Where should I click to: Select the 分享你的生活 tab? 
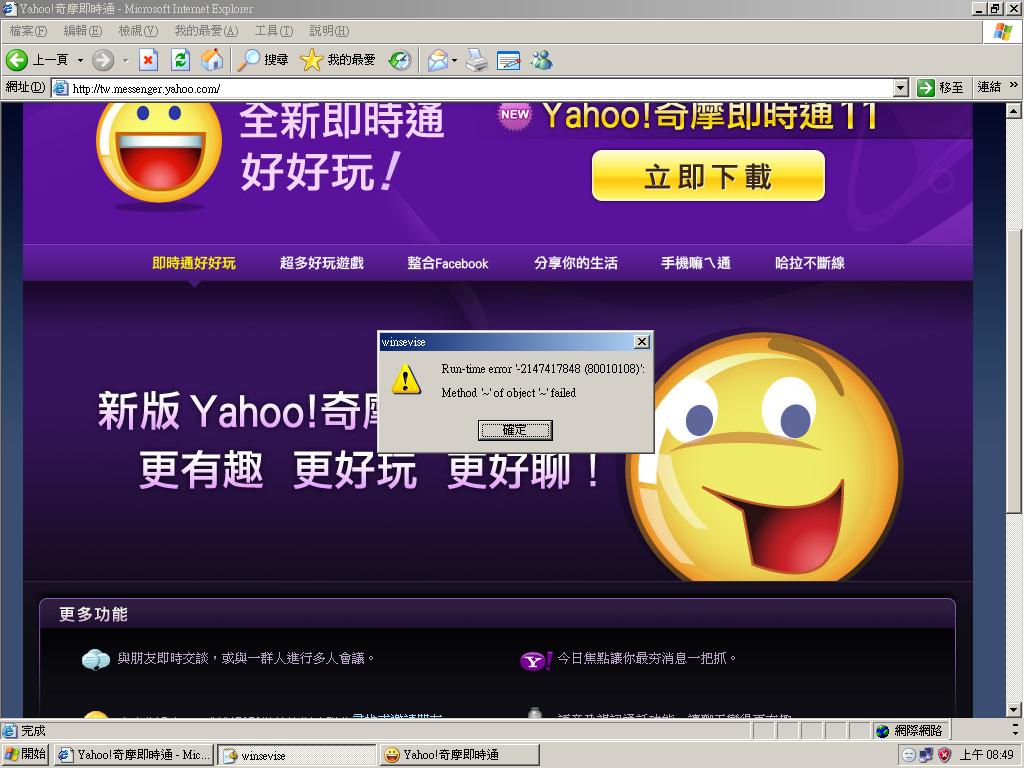[x=575, y=263]
